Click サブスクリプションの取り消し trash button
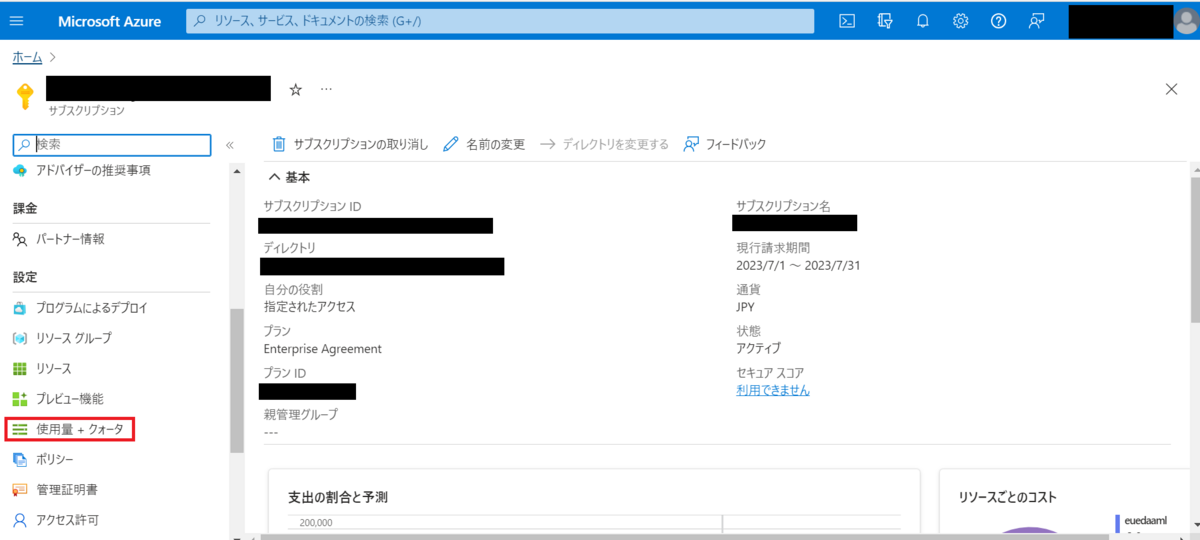Viewport: 1200px width, 540px height. (350, 144)
